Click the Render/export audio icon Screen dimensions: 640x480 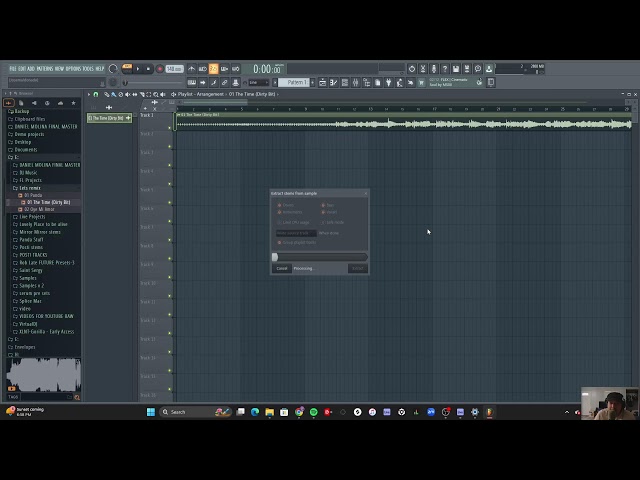tap(467, 69)
